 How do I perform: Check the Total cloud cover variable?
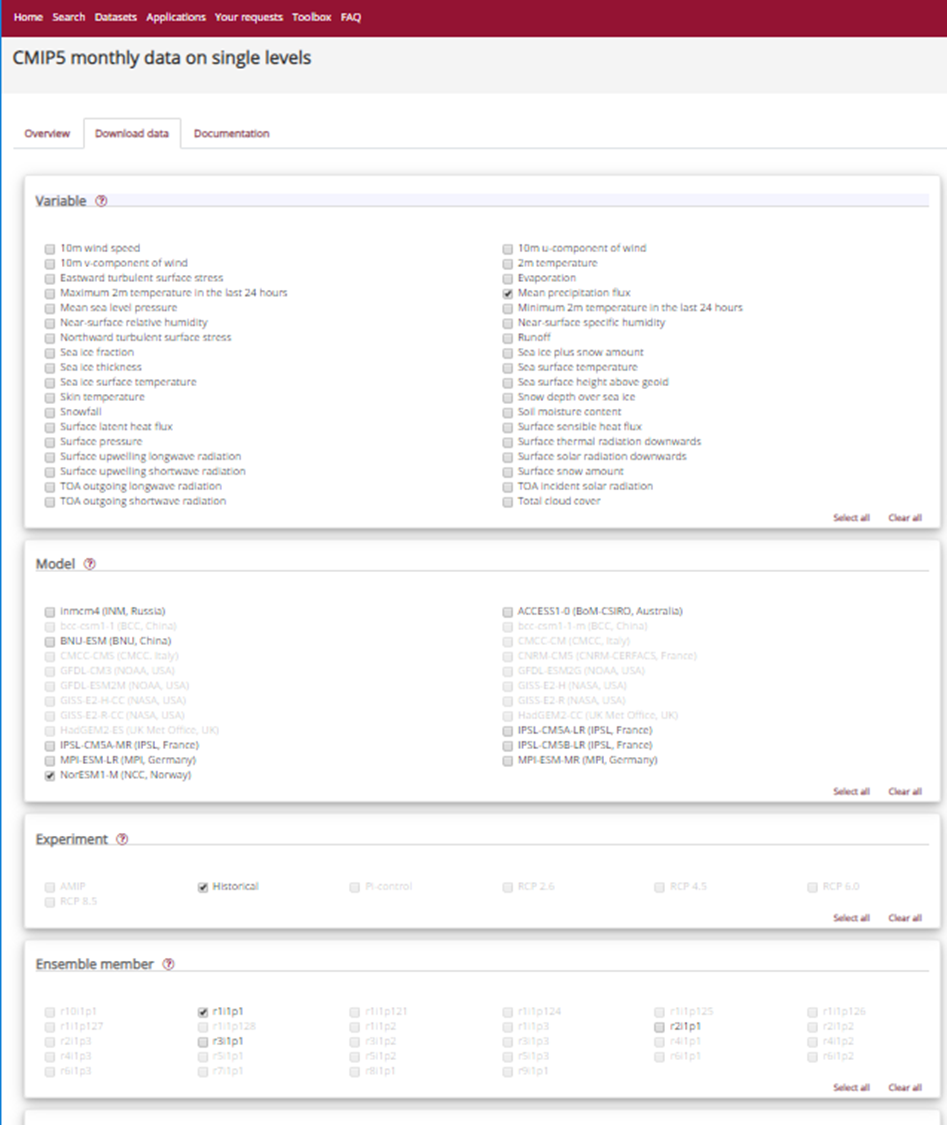pyautogui.click(x=508, y=501)
